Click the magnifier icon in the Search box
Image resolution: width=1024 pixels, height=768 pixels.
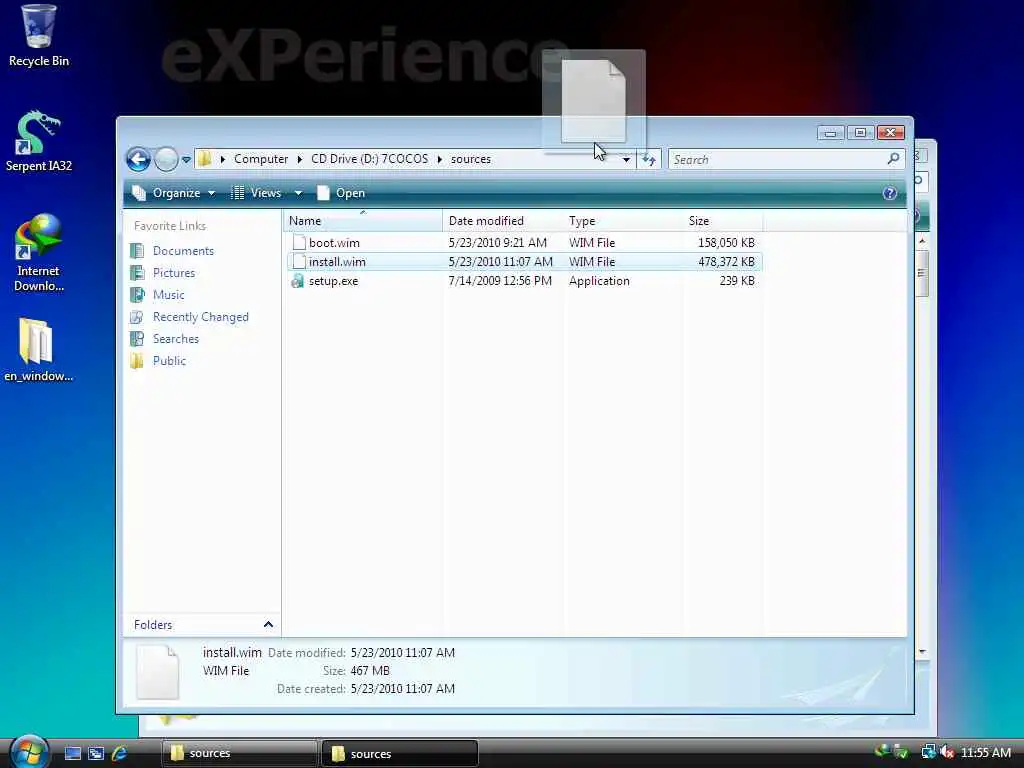[893, 159]
